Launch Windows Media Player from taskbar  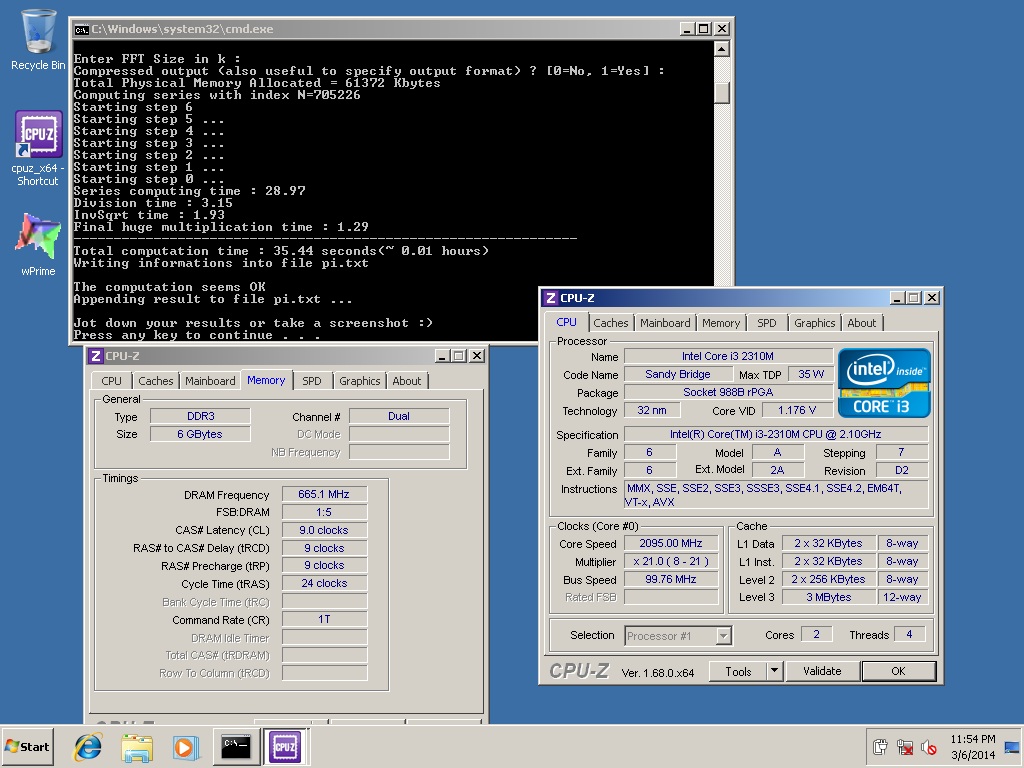[186, 746]
